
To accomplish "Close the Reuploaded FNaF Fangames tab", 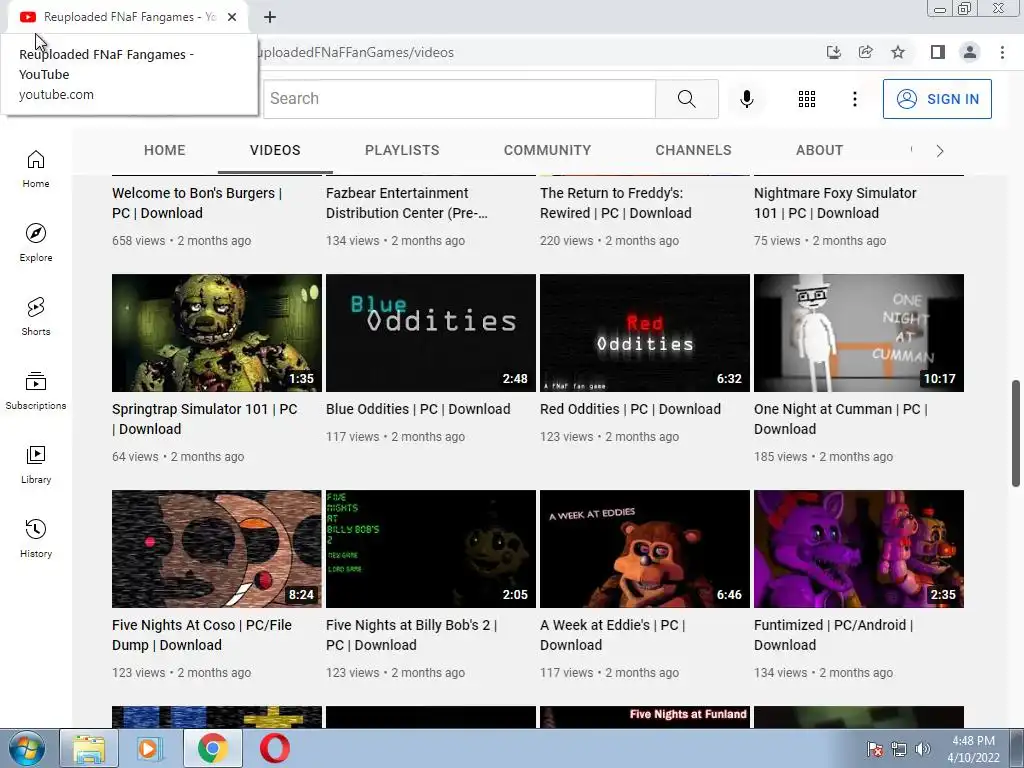I will tap(232, 17).
